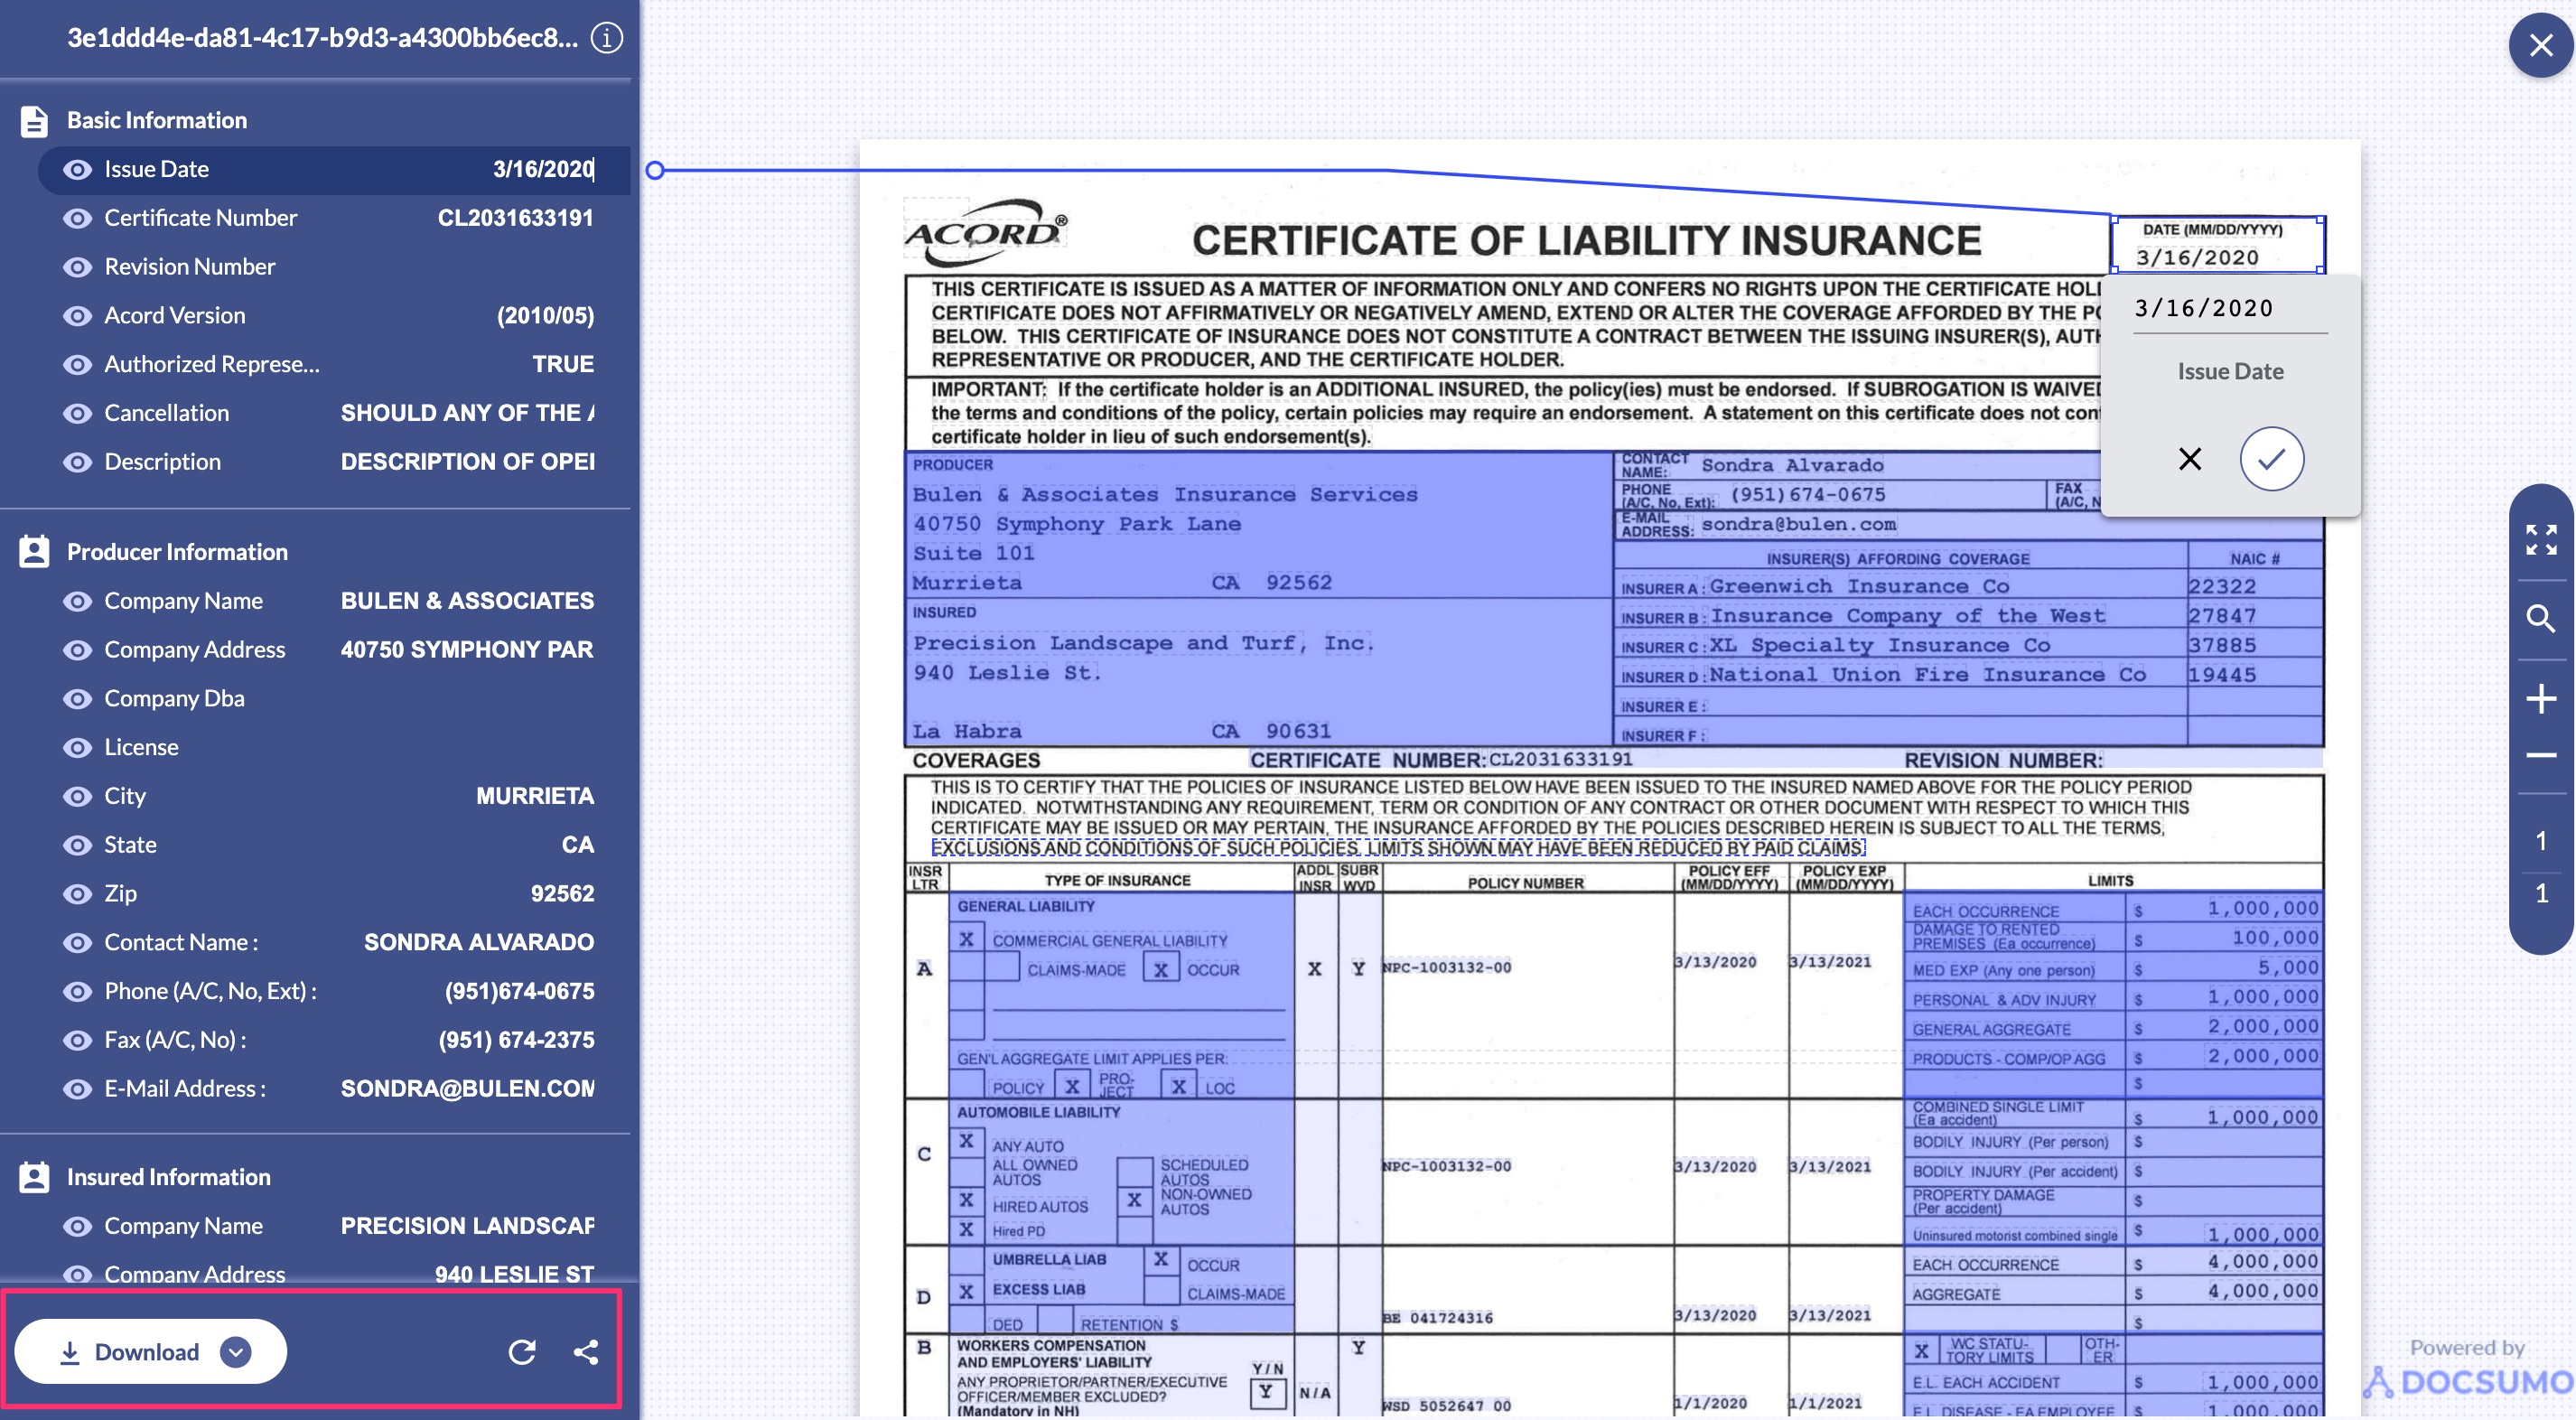Confirm the Issue Date with the checkmark
2576x1420 pixels.
pos(2272,459)
